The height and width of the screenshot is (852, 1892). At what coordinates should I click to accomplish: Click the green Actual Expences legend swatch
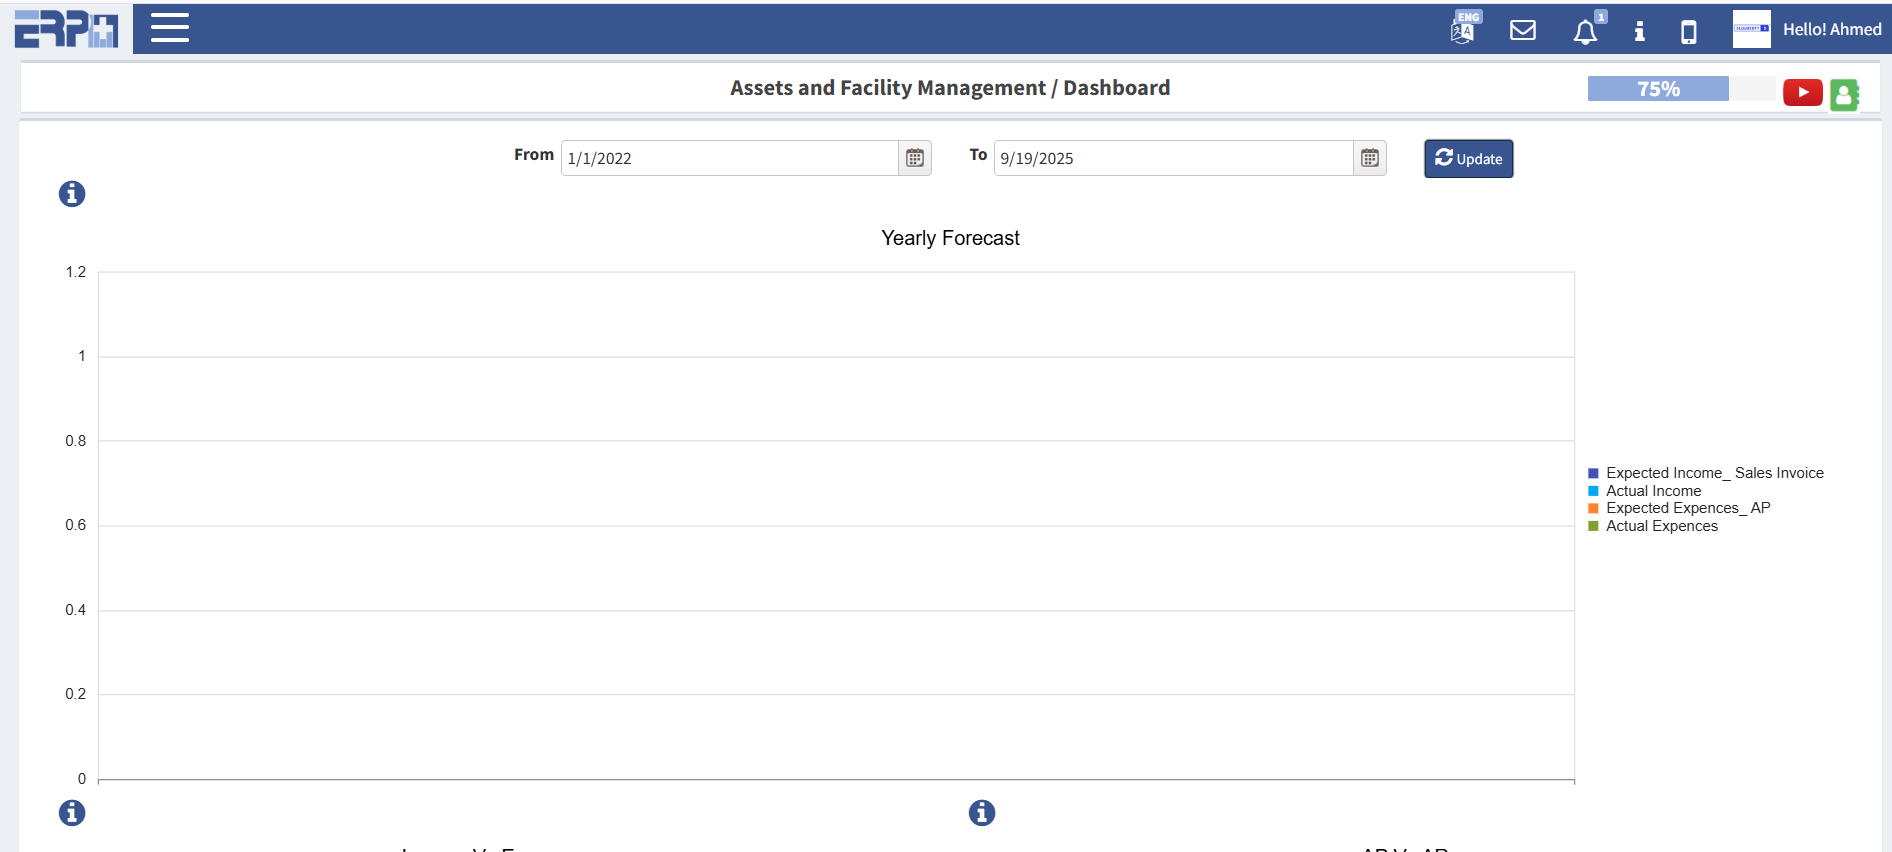1593,526
